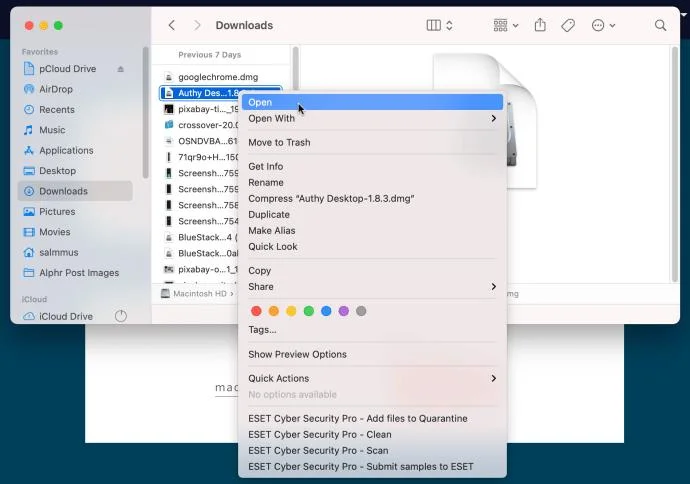The height and width of the screenshot is (484, 690).
Task: Open Desktop folder in sidebar
Action: (57, 171)
